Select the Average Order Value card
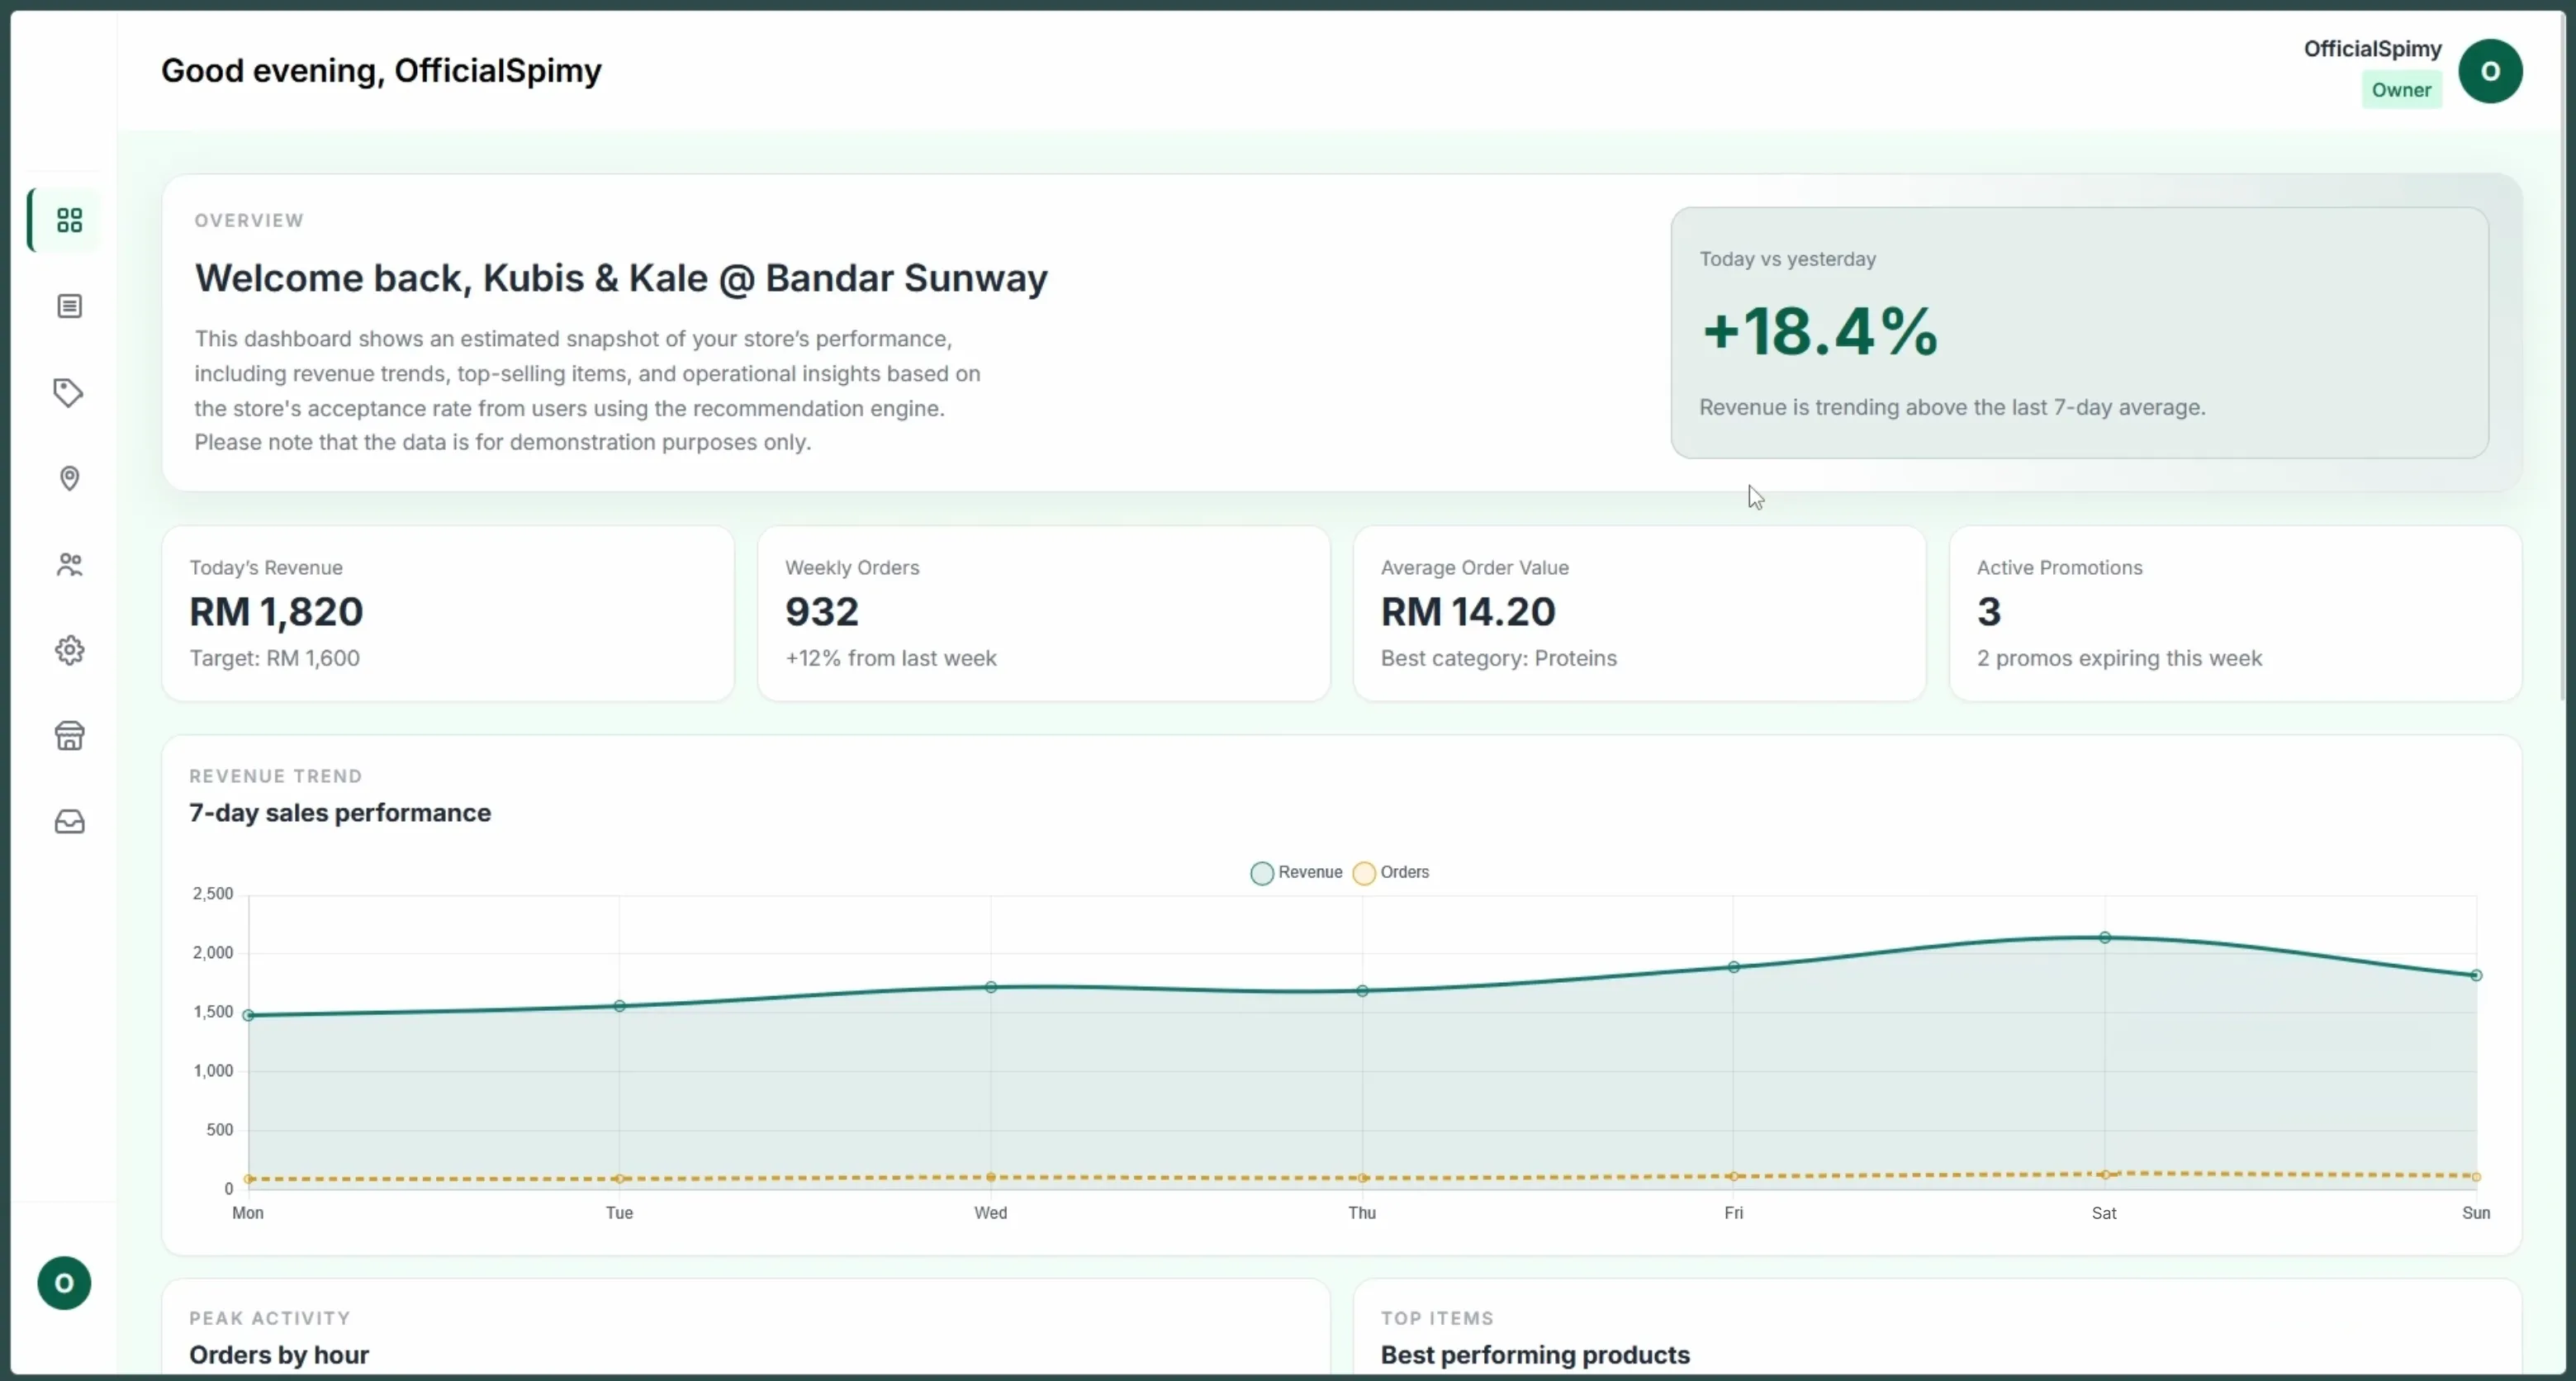 click(x=1639, y=614)
